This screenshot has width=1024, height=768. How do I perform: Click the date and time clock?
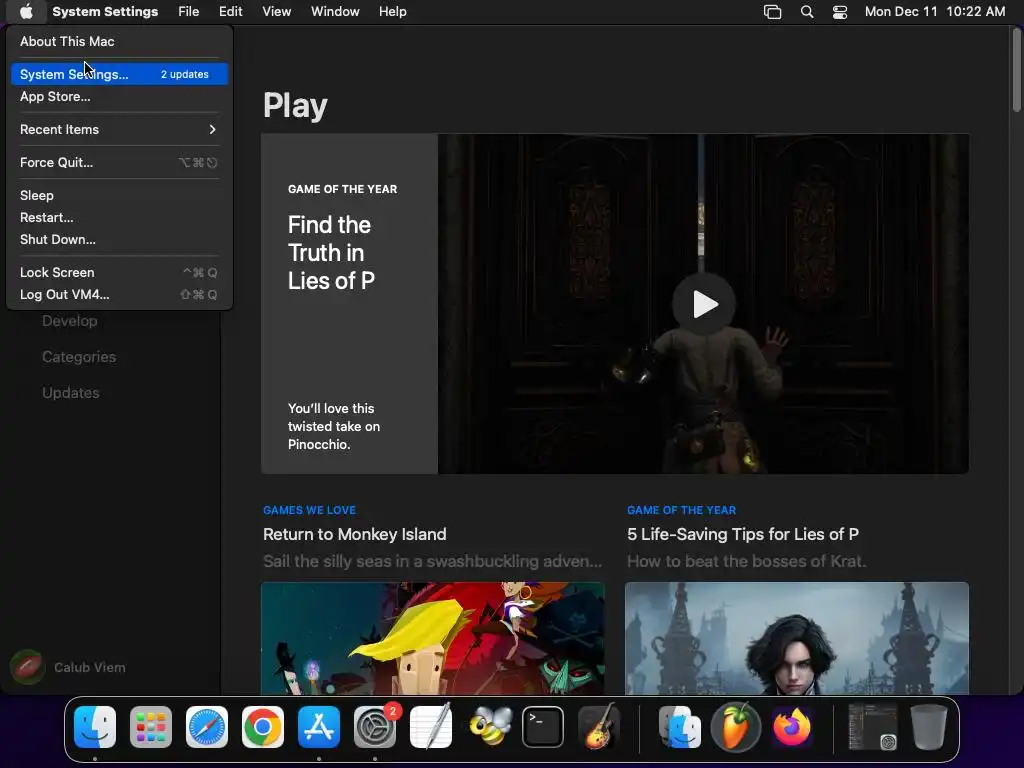click(935, 12)
